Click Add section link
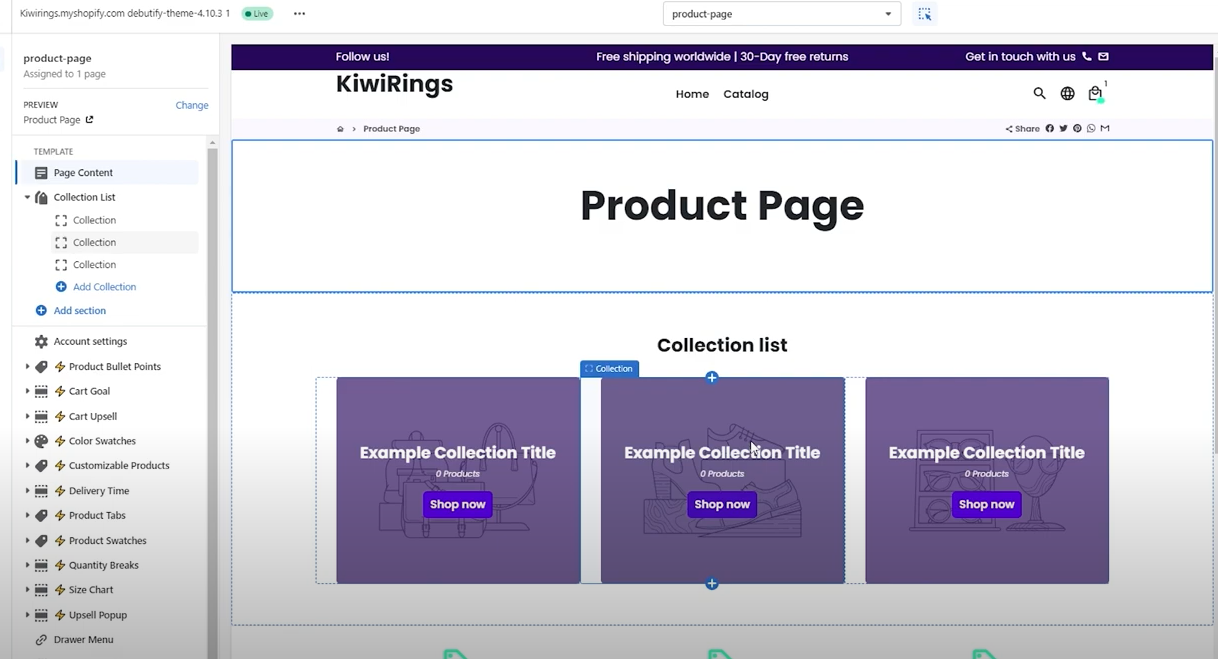This screenshot has height=659, width=1218. [x=79, y=311]
